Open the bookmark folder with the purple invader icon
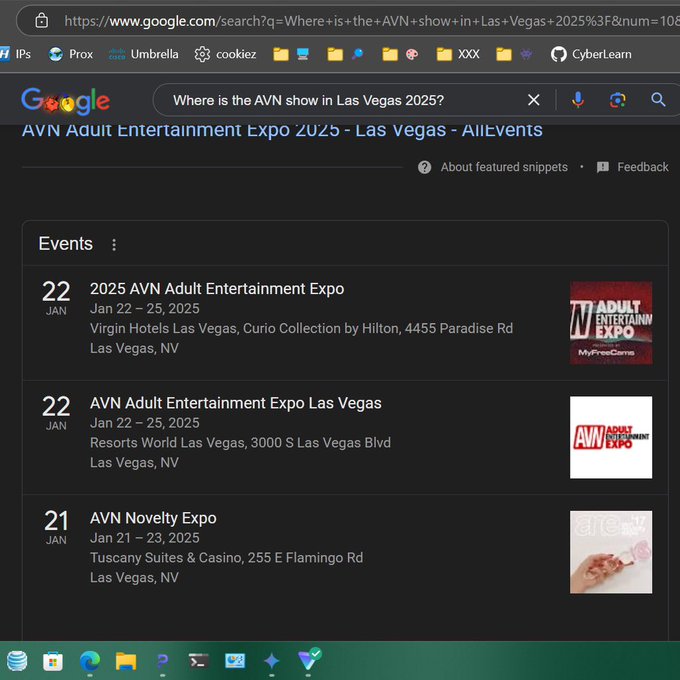This screenshot has height=680, width=680. (x=514, y=54)
